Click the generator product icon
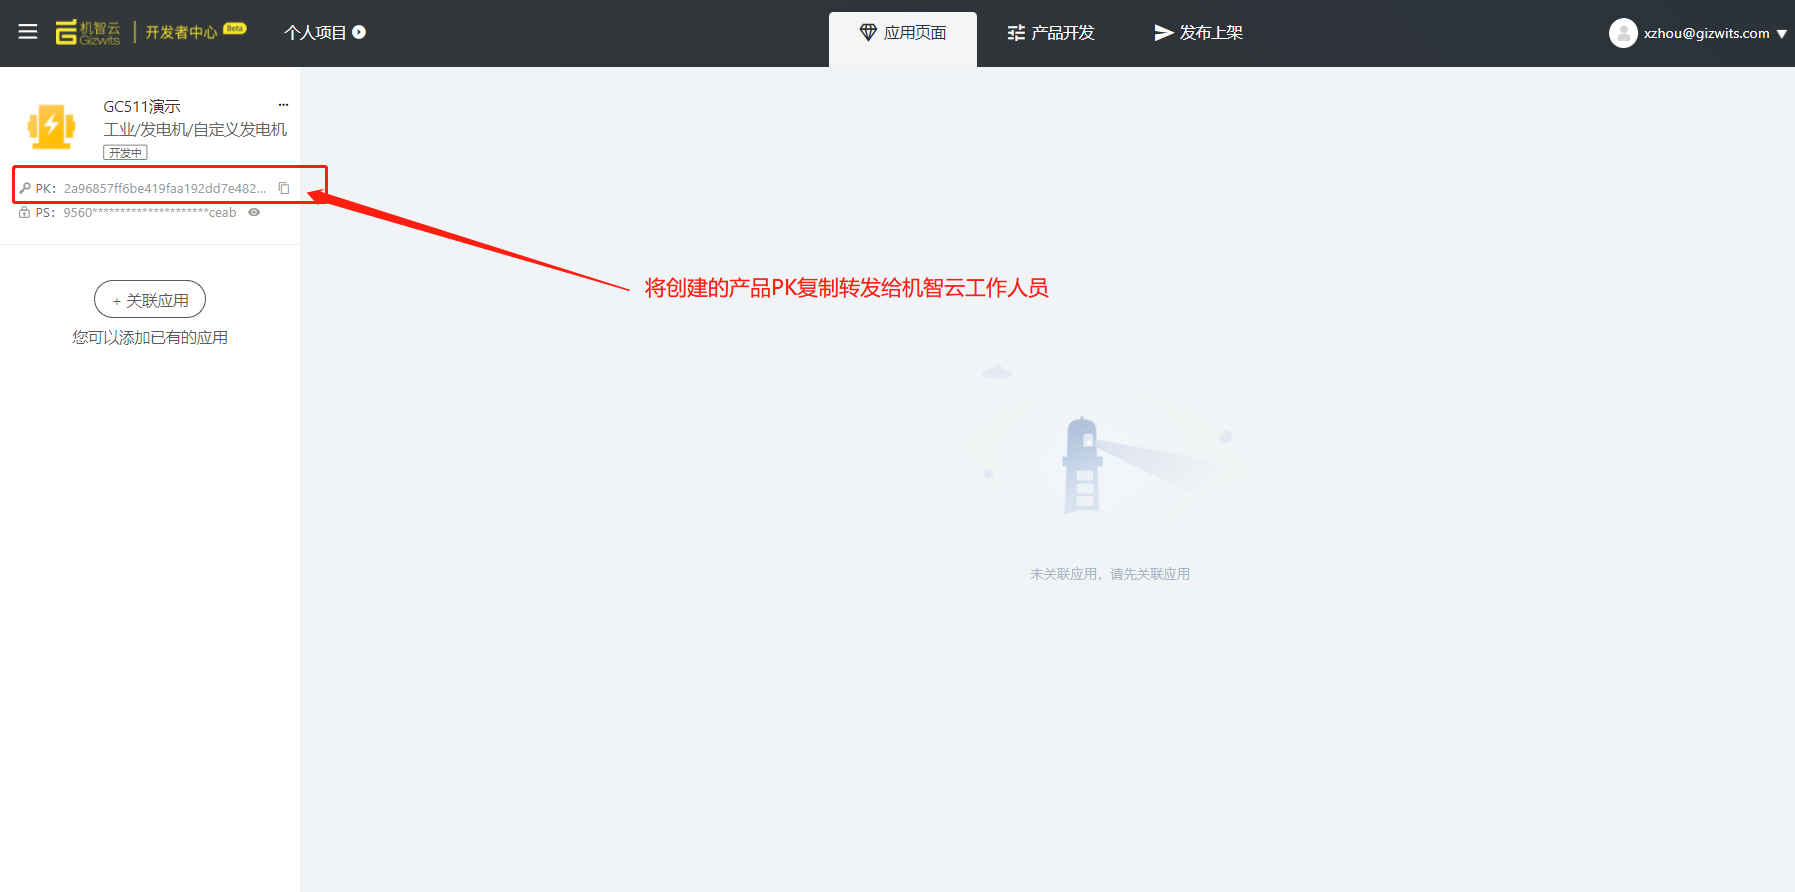 51,127
